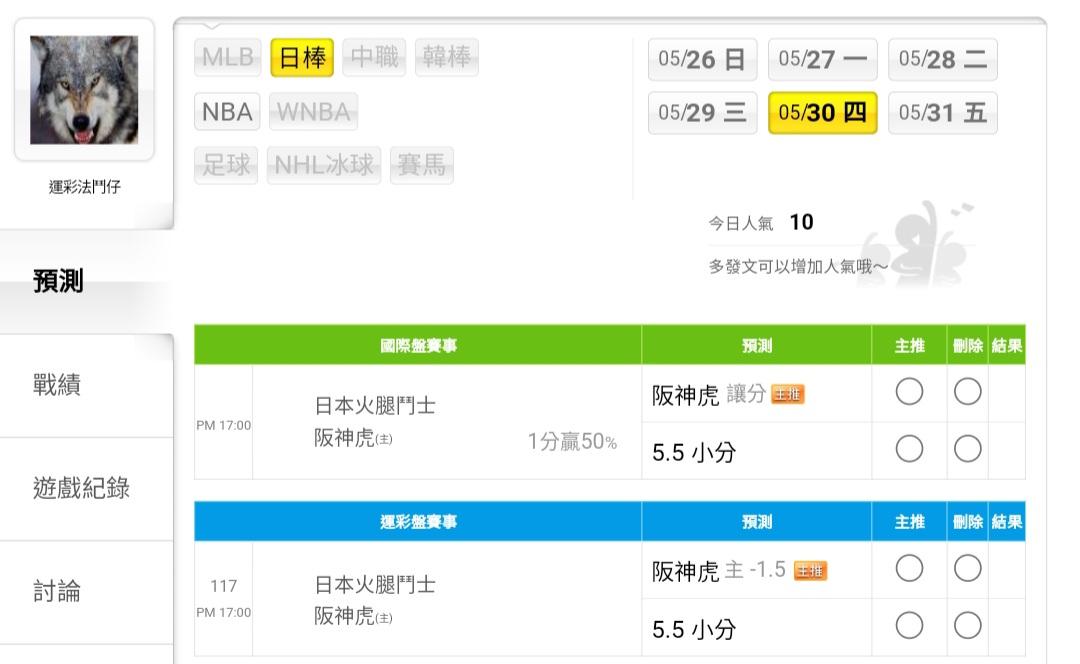This screenshot has width=1080, height=664.
Task: Select 主推 radio for international 5.5 小分
Action: click(909, 450)
